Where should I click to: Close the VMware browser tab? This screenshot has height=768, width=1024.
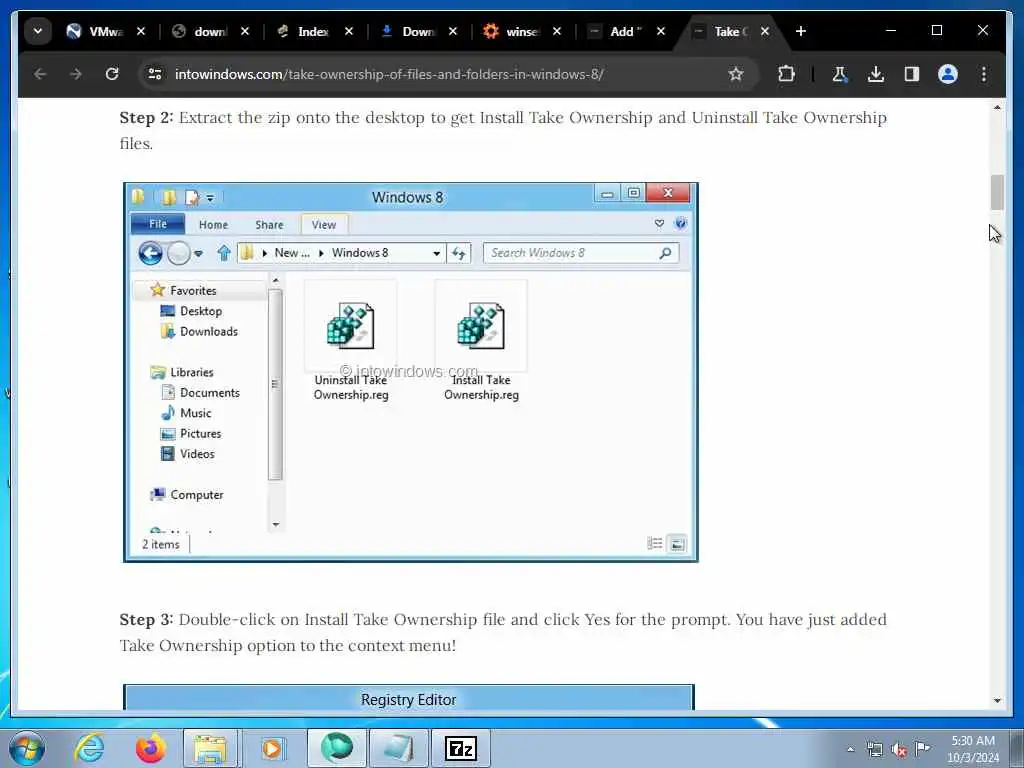[140, 31]
